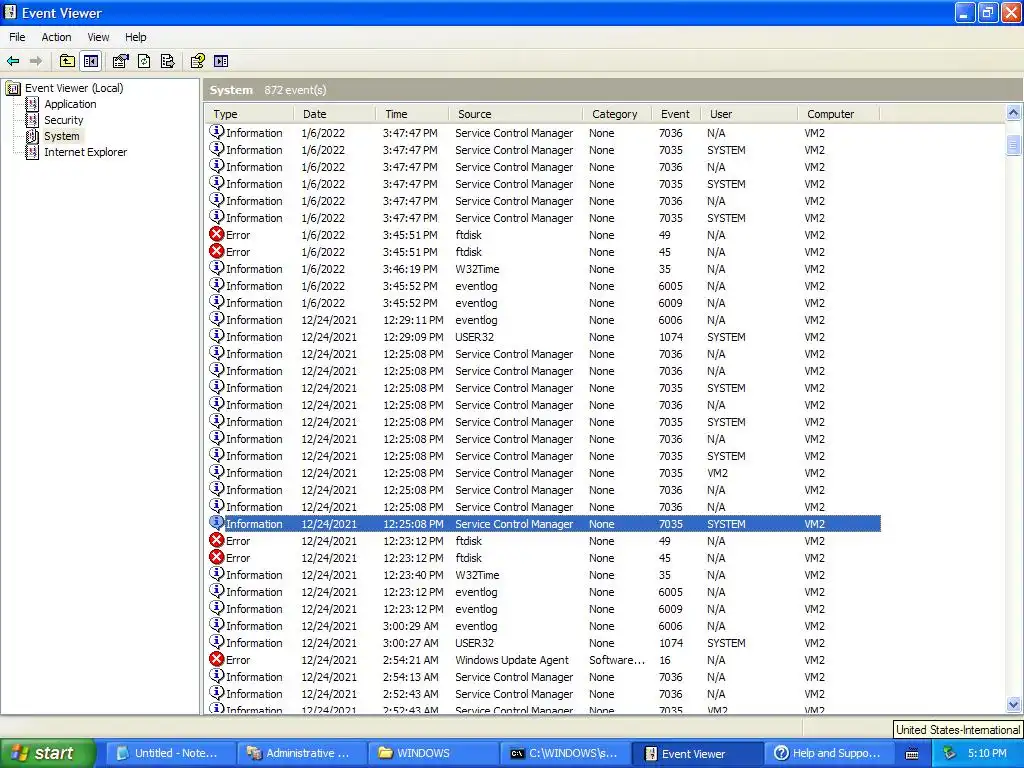Viewport: 1024px width, 768px height.
Task: Click the vertical scrollbar thumb of the event list
Action: point(1014,145)
